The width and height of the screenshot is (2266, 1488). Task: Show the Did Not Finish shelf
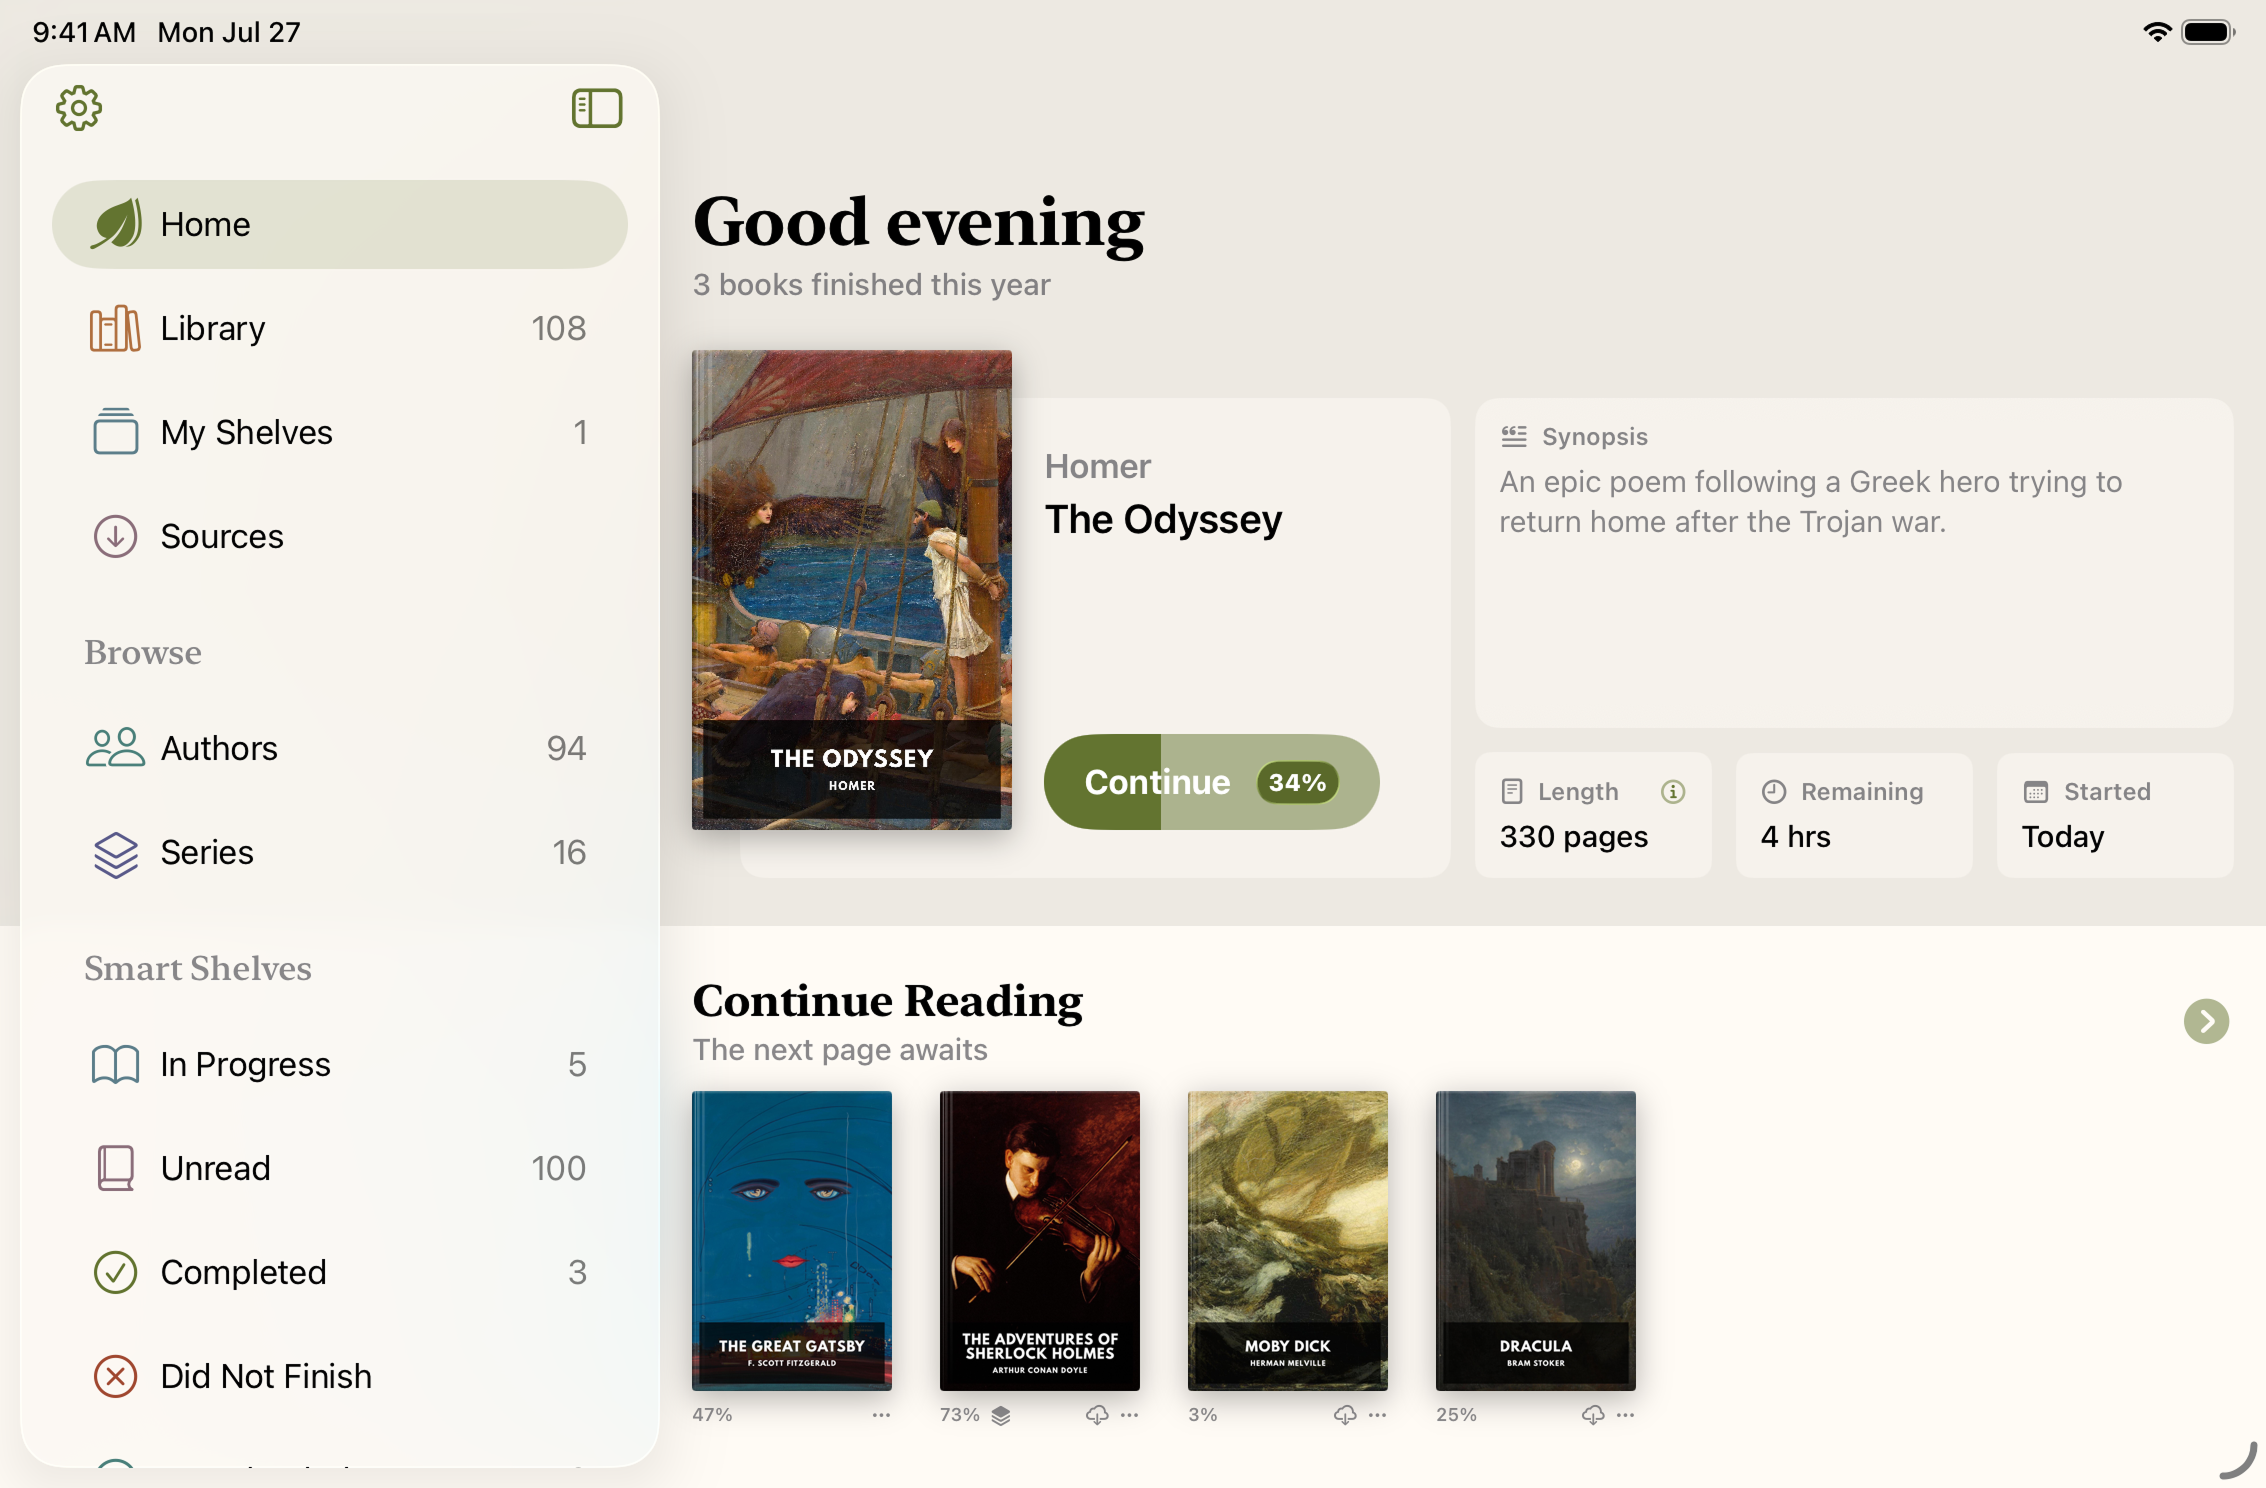coord(340,1376)
